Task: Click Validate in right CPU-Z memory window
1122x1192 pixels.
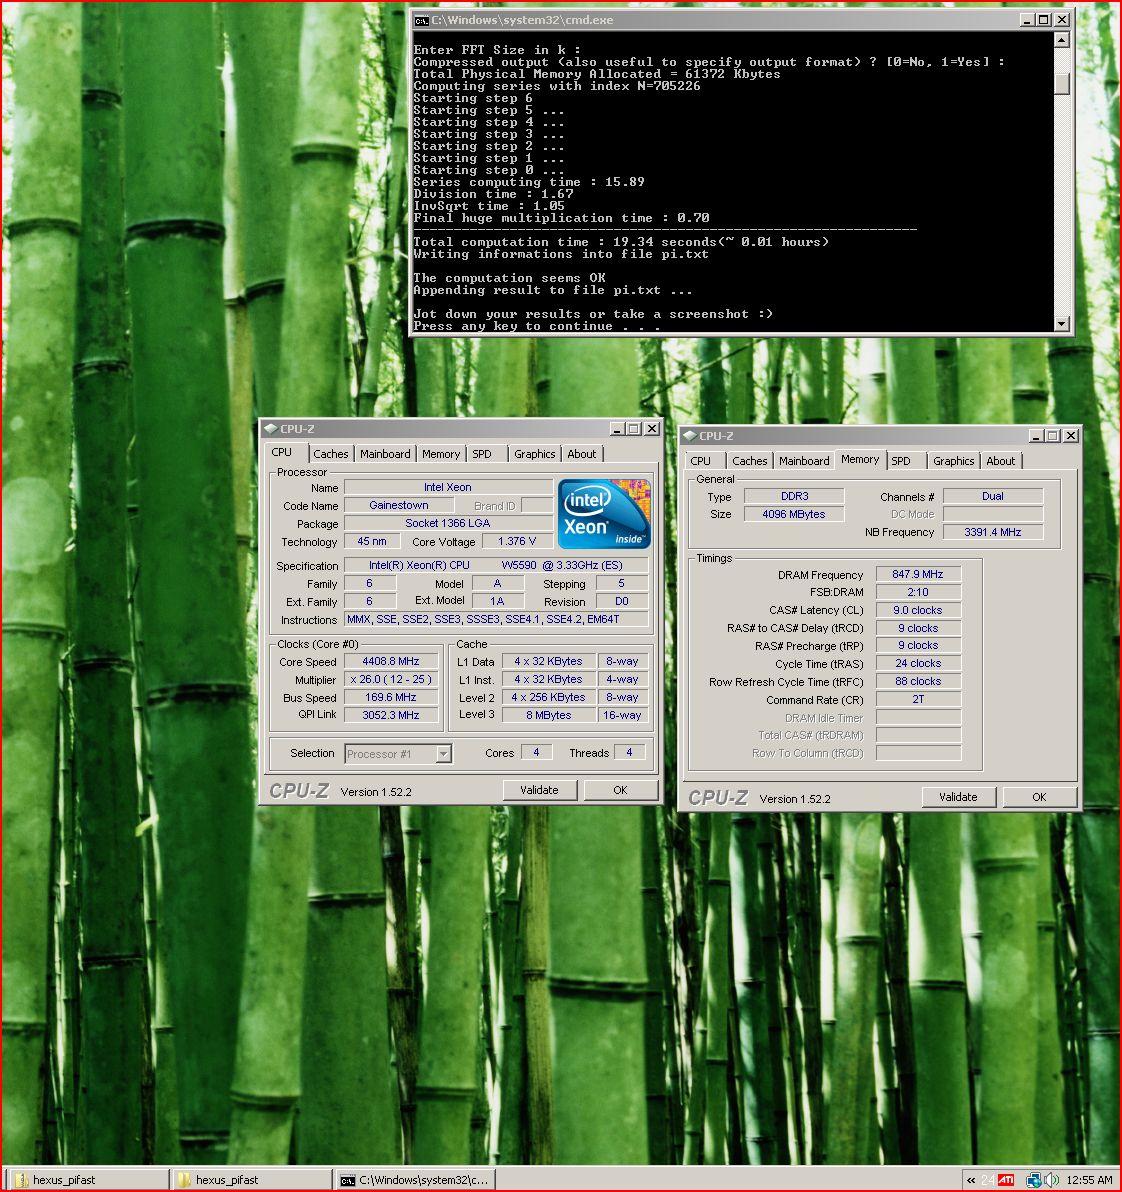Action: click(959, 797)
